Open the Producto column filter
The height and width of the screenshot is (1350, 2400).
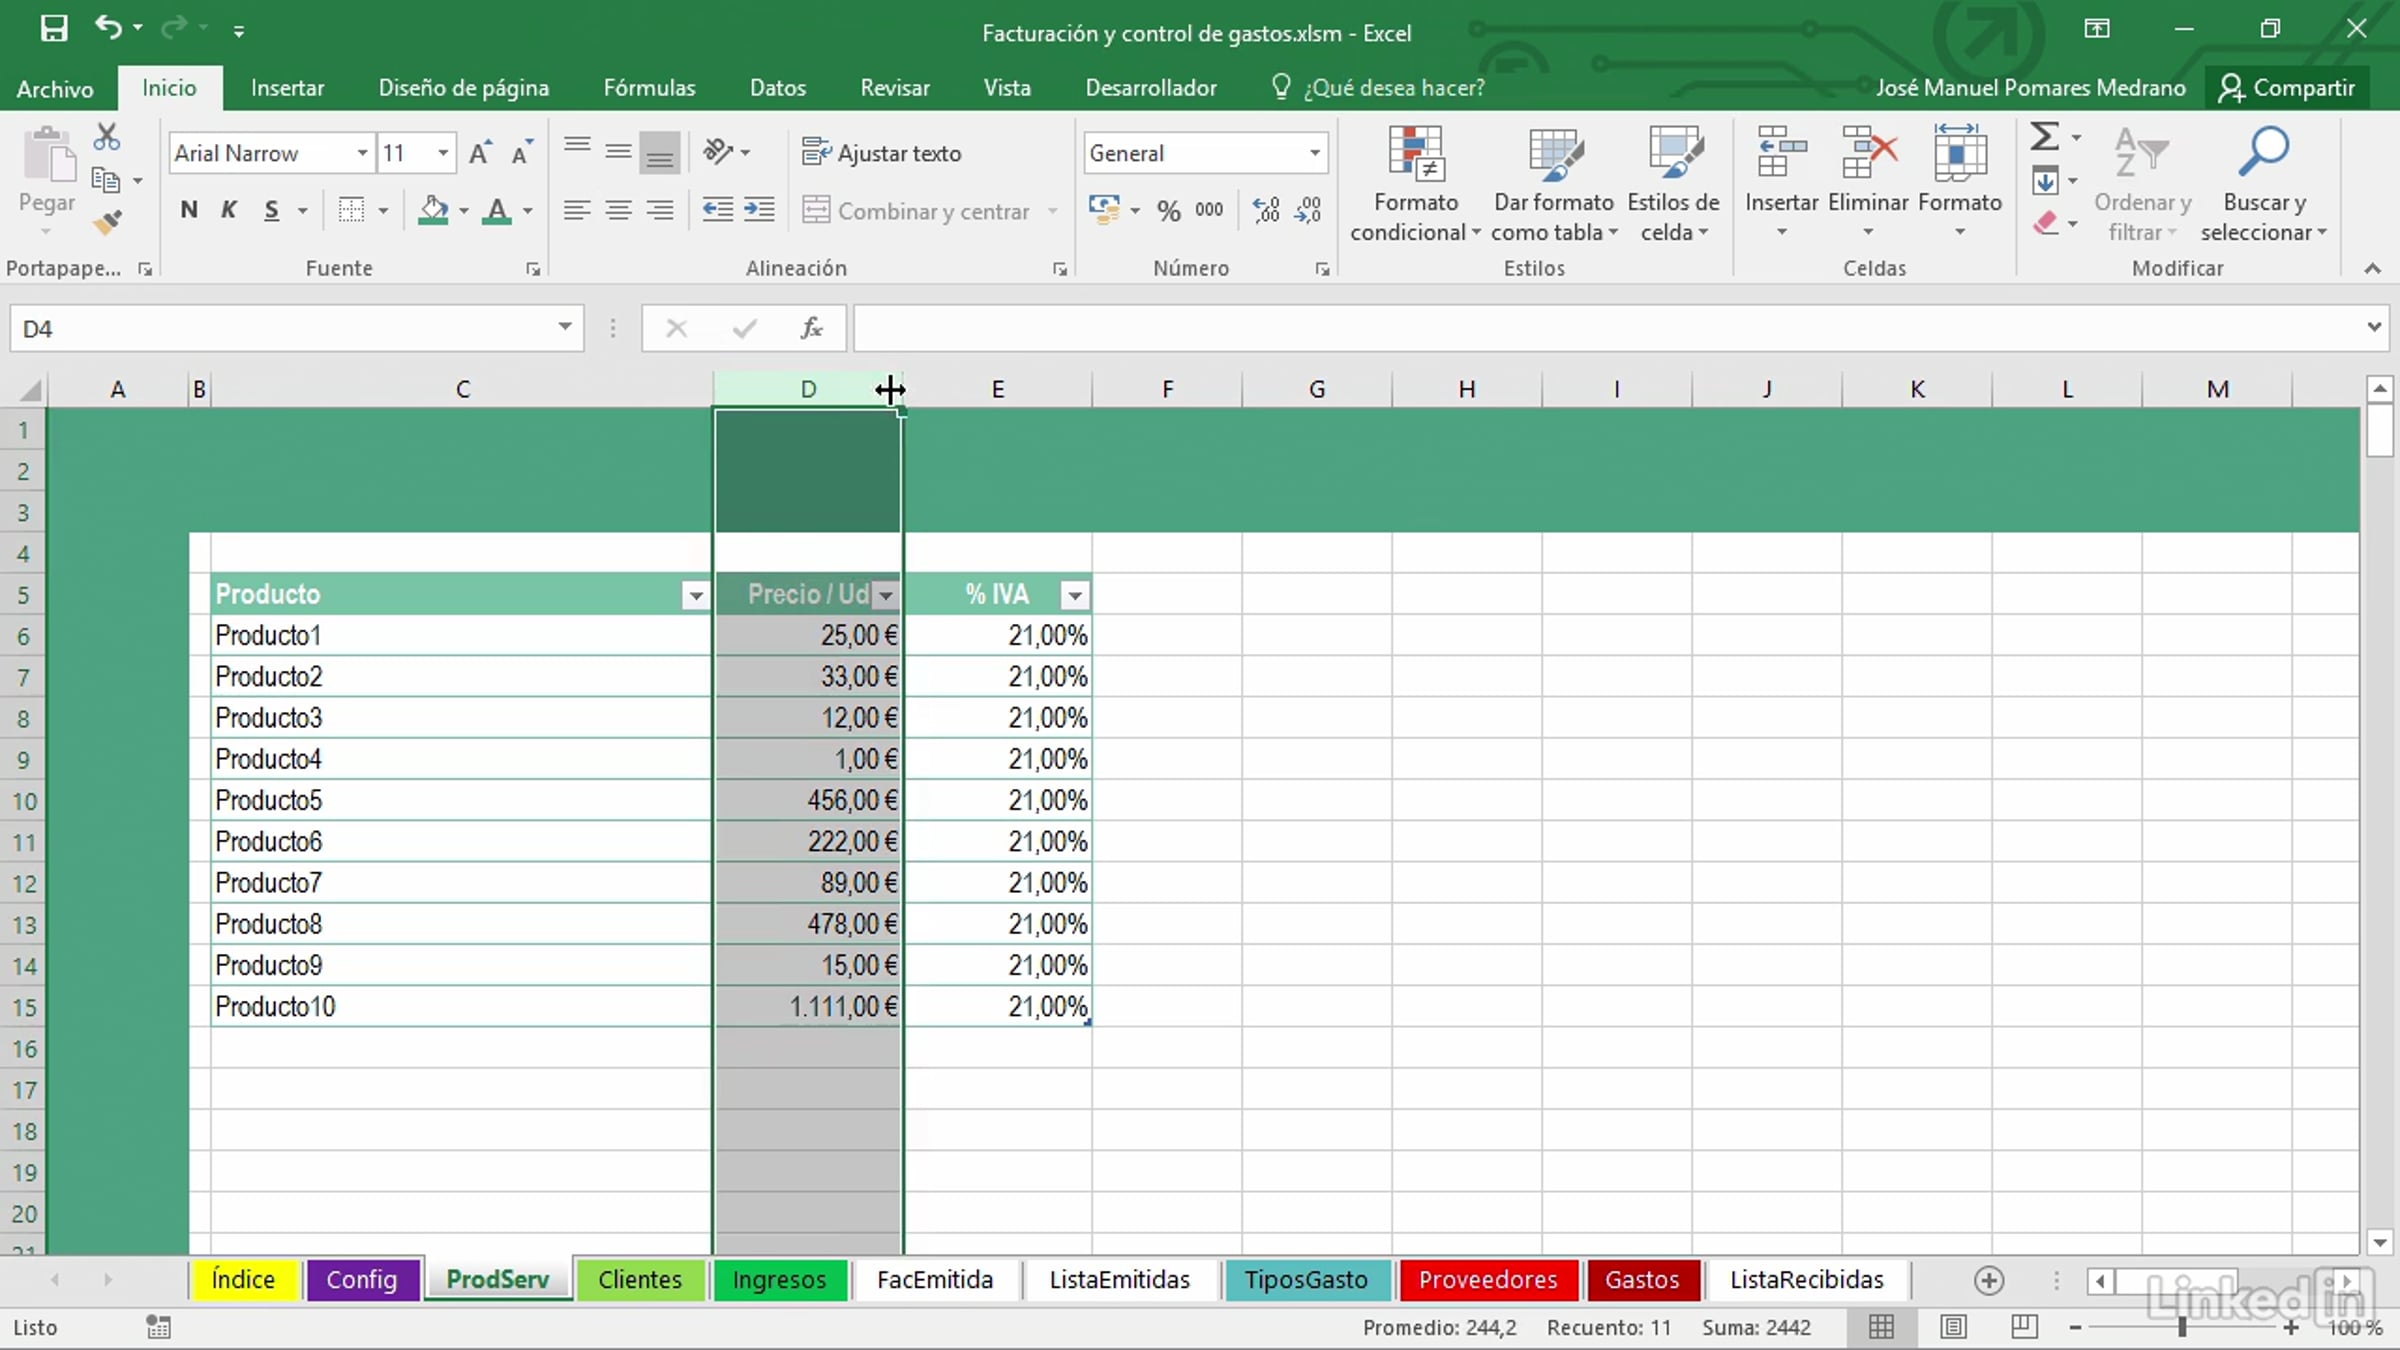[695, 596]
